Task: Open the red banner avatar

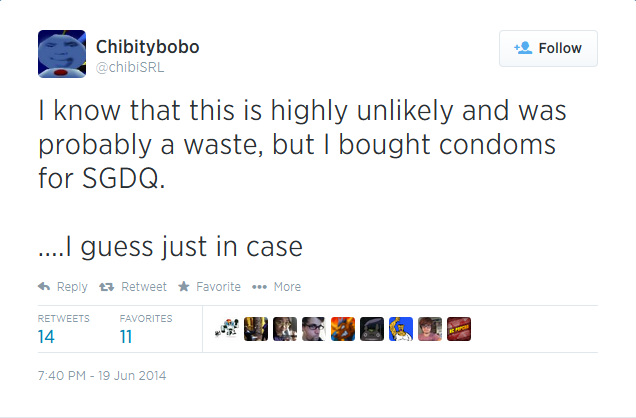Action: coord(459,329)
